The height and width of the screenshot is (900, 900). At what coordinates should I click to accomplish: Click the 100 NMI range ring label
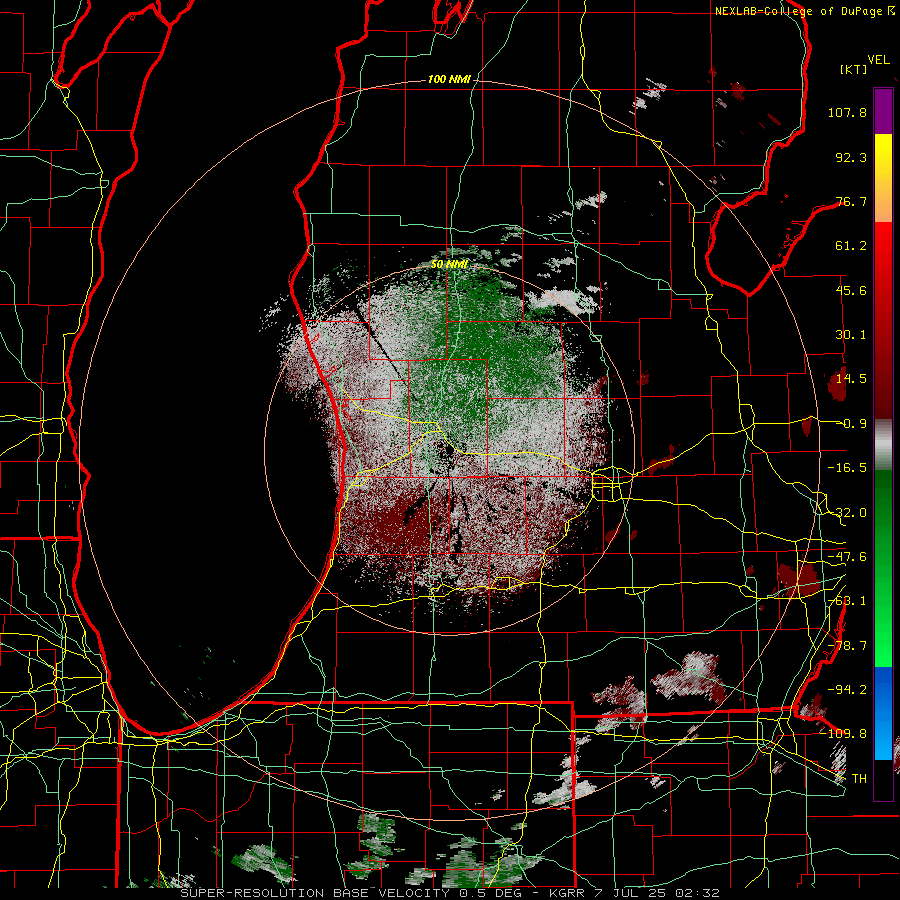pyautogui.click(x=449, y=79)
